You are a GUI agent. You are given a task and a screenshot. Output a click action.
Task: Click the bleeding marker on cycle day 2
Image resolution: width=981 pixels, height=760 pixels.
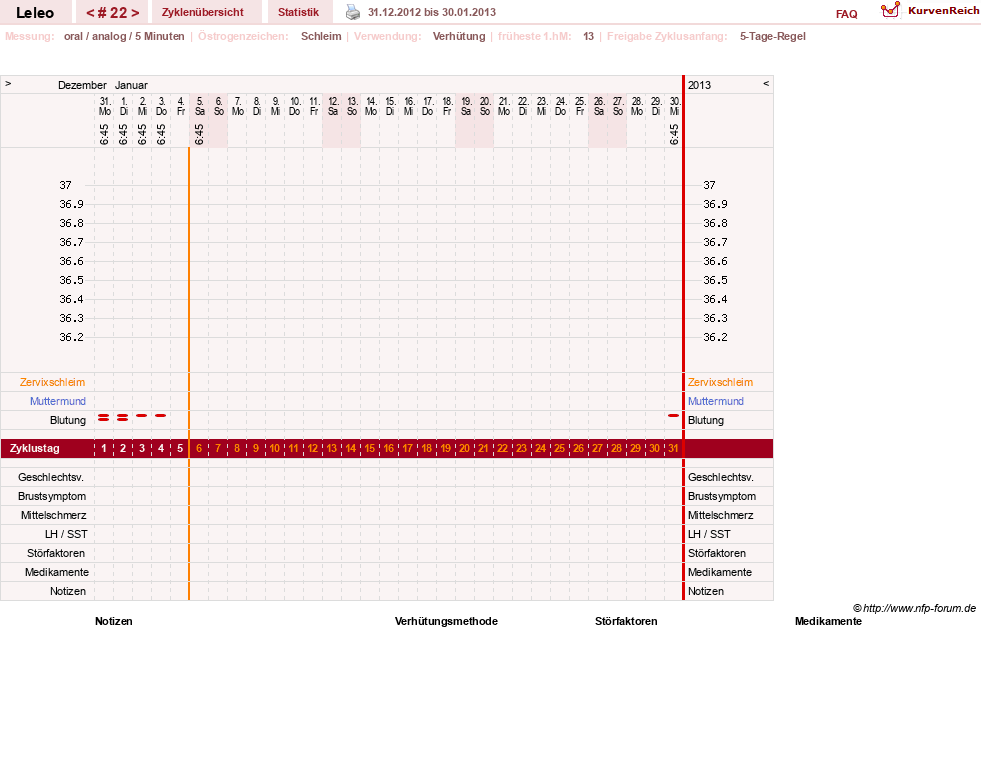coord(123,417)
